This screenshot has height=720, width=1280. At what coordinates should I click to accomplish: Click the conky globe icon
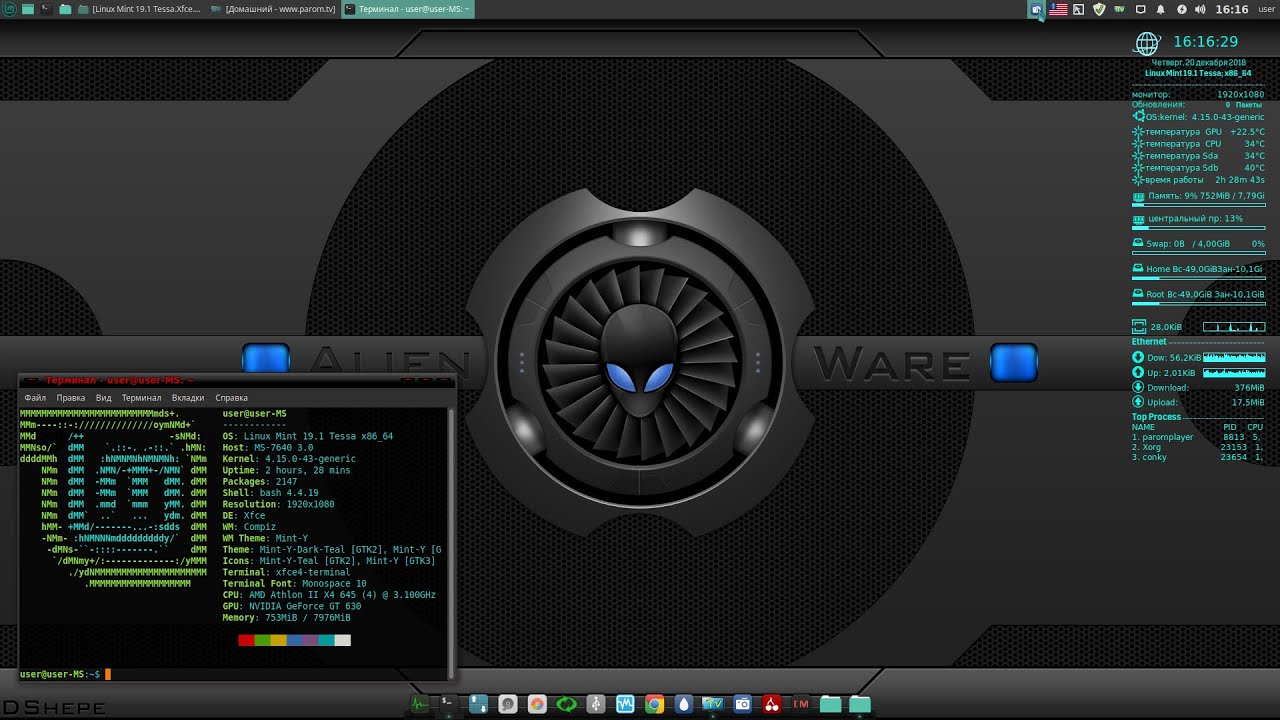pos(1146,43)
